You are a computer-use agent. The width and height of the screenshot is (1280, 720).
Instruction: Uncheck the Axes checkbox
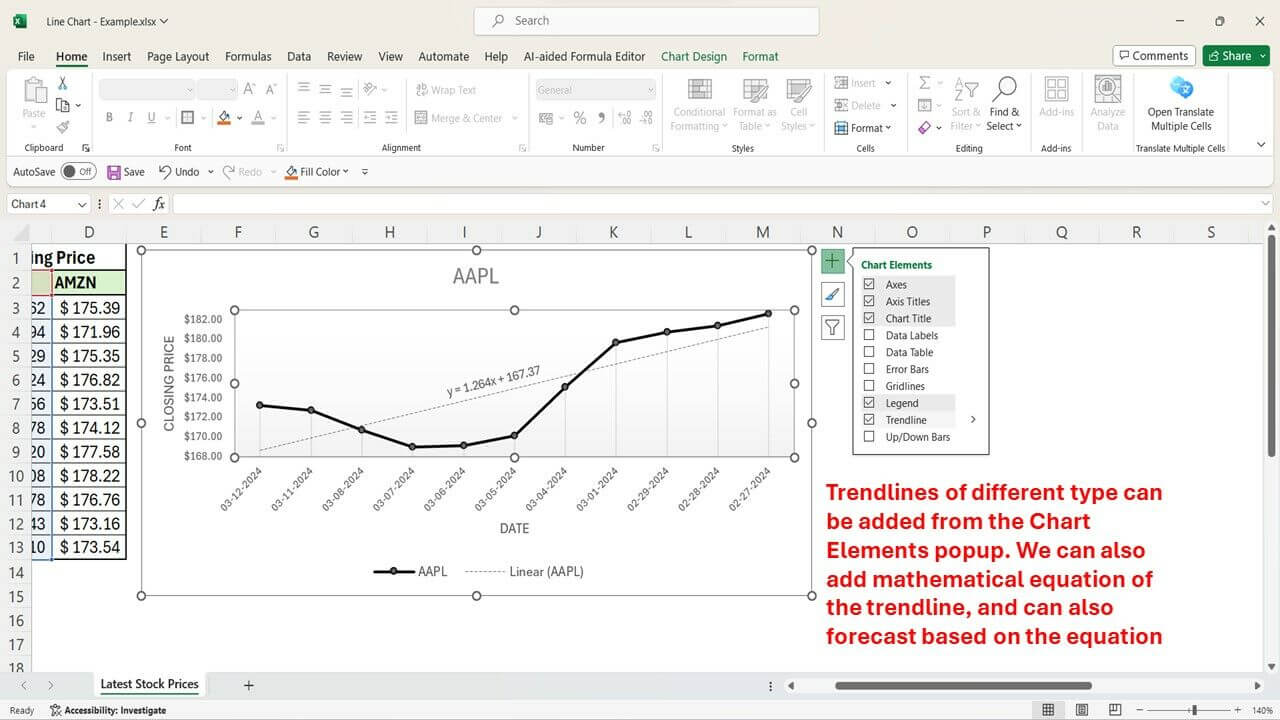pos(869,285)
